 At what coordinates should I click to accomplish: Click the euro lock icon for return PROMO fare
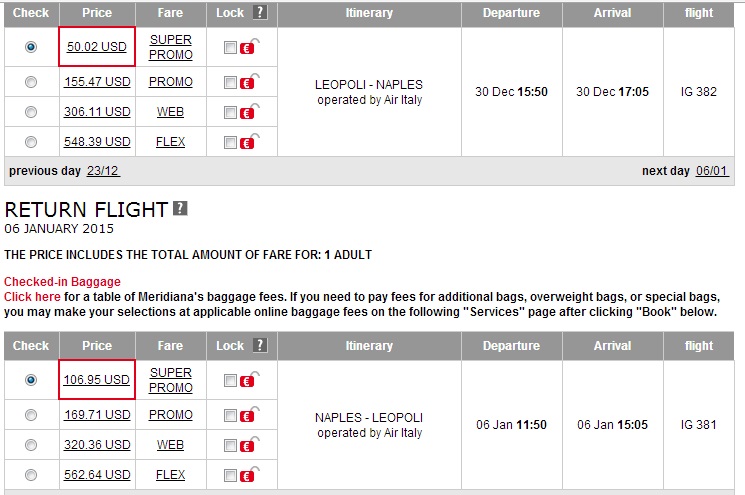click(x=247, y=415)
